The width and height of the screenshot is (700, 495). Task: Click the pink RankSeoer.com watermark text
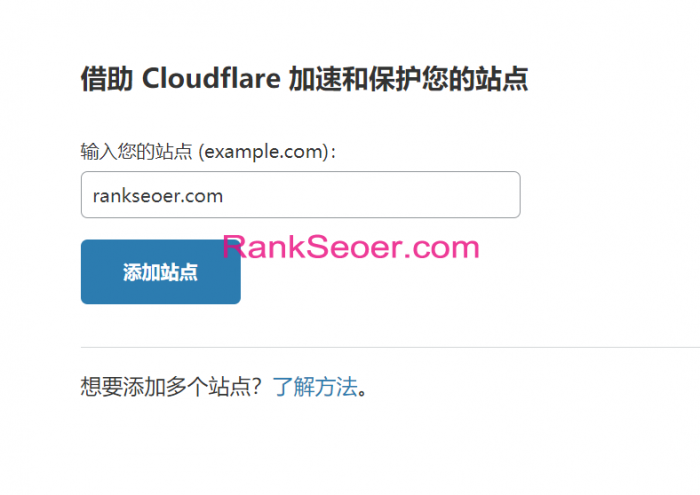[351, 247]
